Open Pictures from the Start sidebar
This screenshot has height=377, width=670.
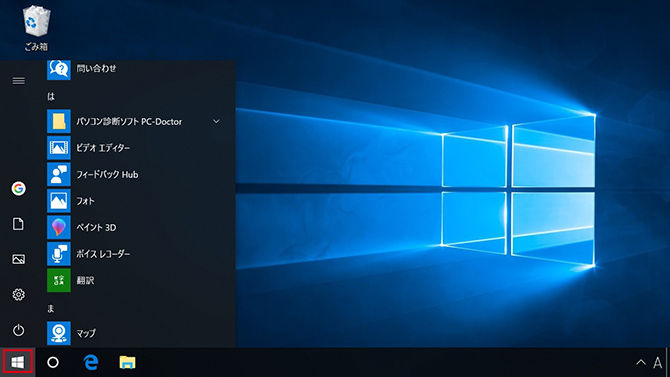(x=18, y=259)
